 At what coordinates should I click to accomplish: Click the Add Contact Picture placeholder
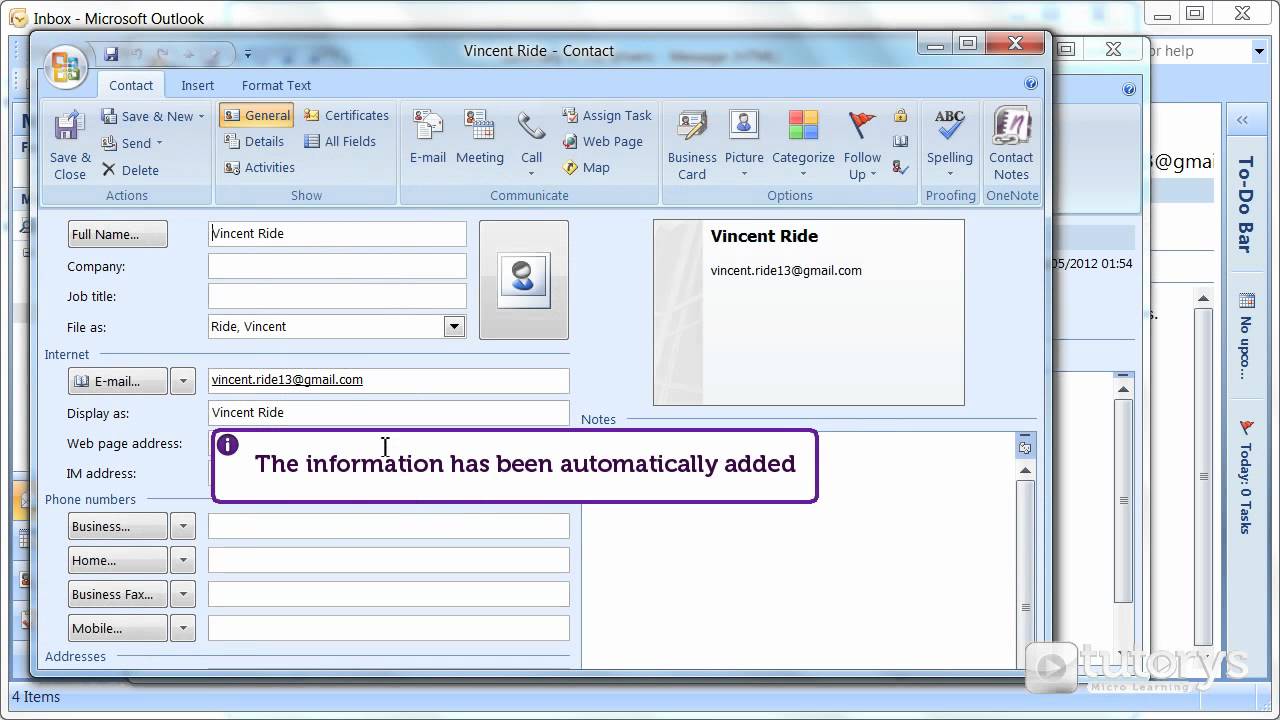[524, 279]
